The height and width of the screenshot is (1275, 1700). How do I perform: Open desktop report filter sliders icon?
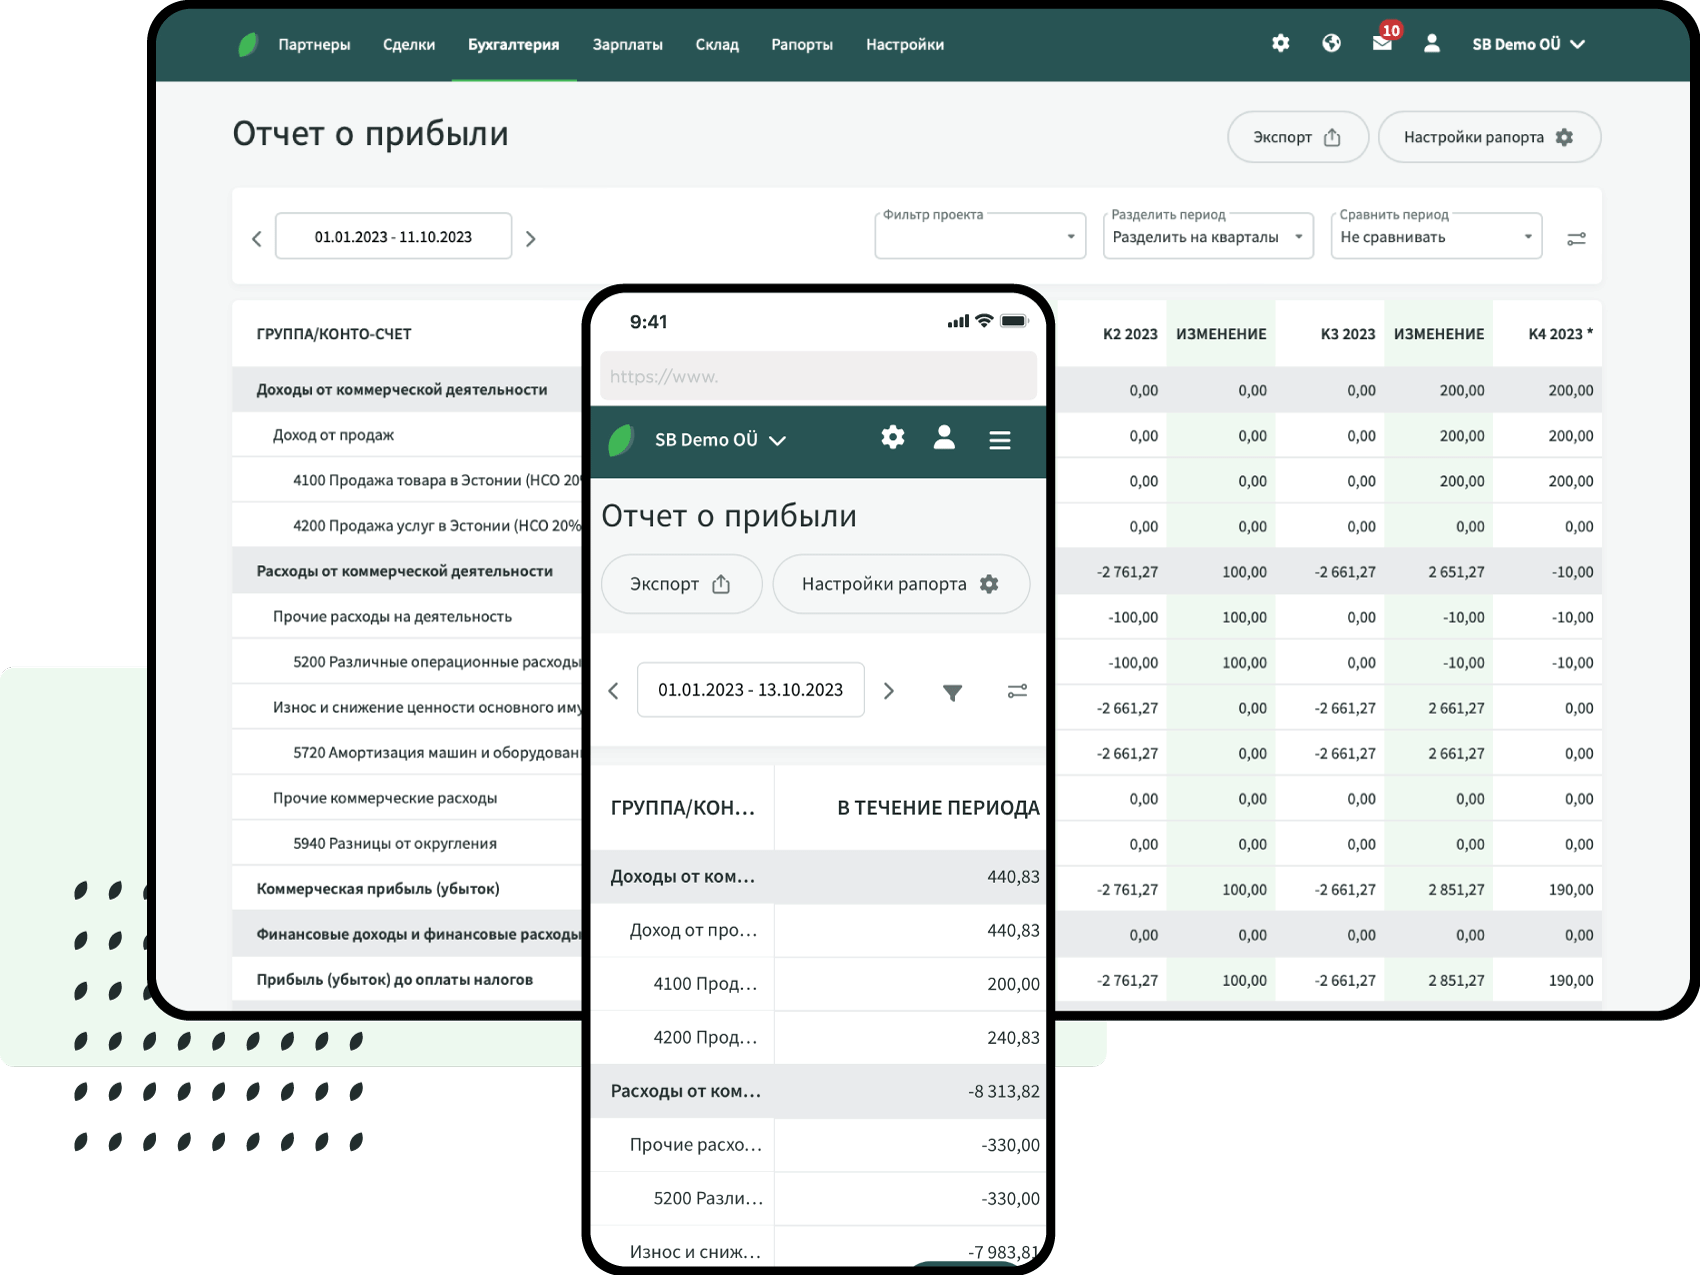pyautogui.click(x=1576, y=239)
